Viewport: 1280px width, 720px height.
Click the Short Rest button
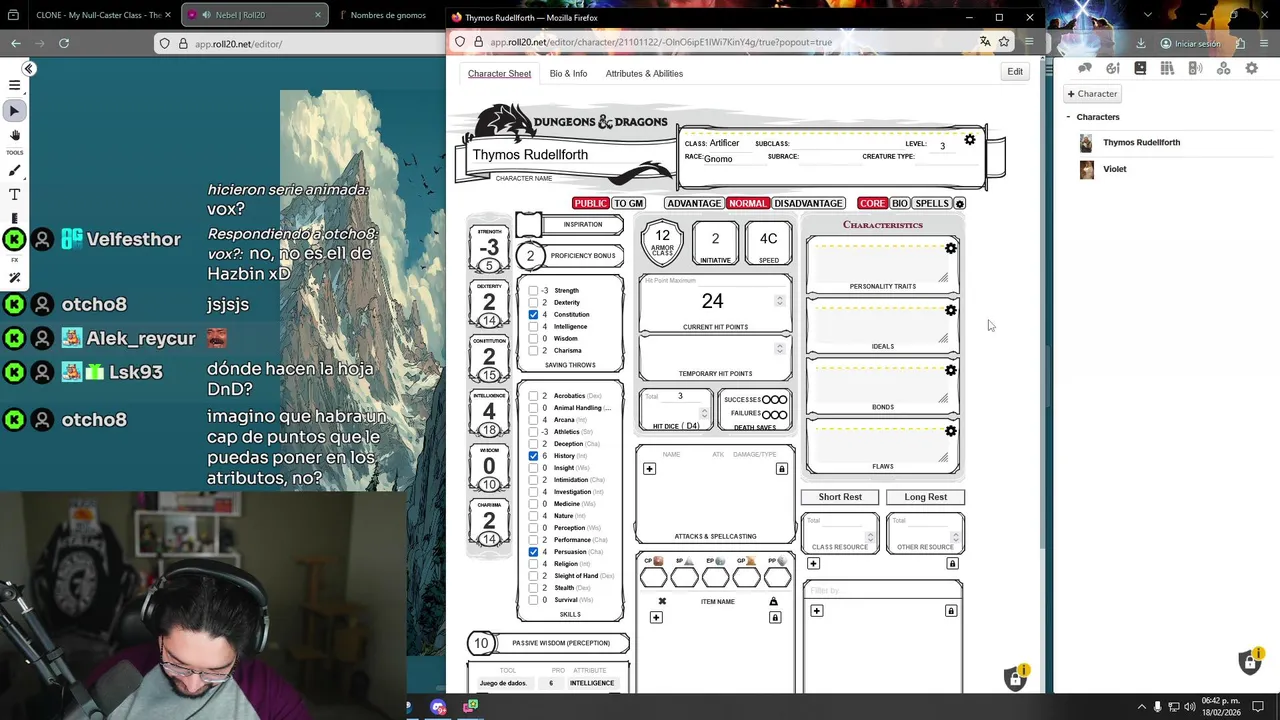(840, 497)
